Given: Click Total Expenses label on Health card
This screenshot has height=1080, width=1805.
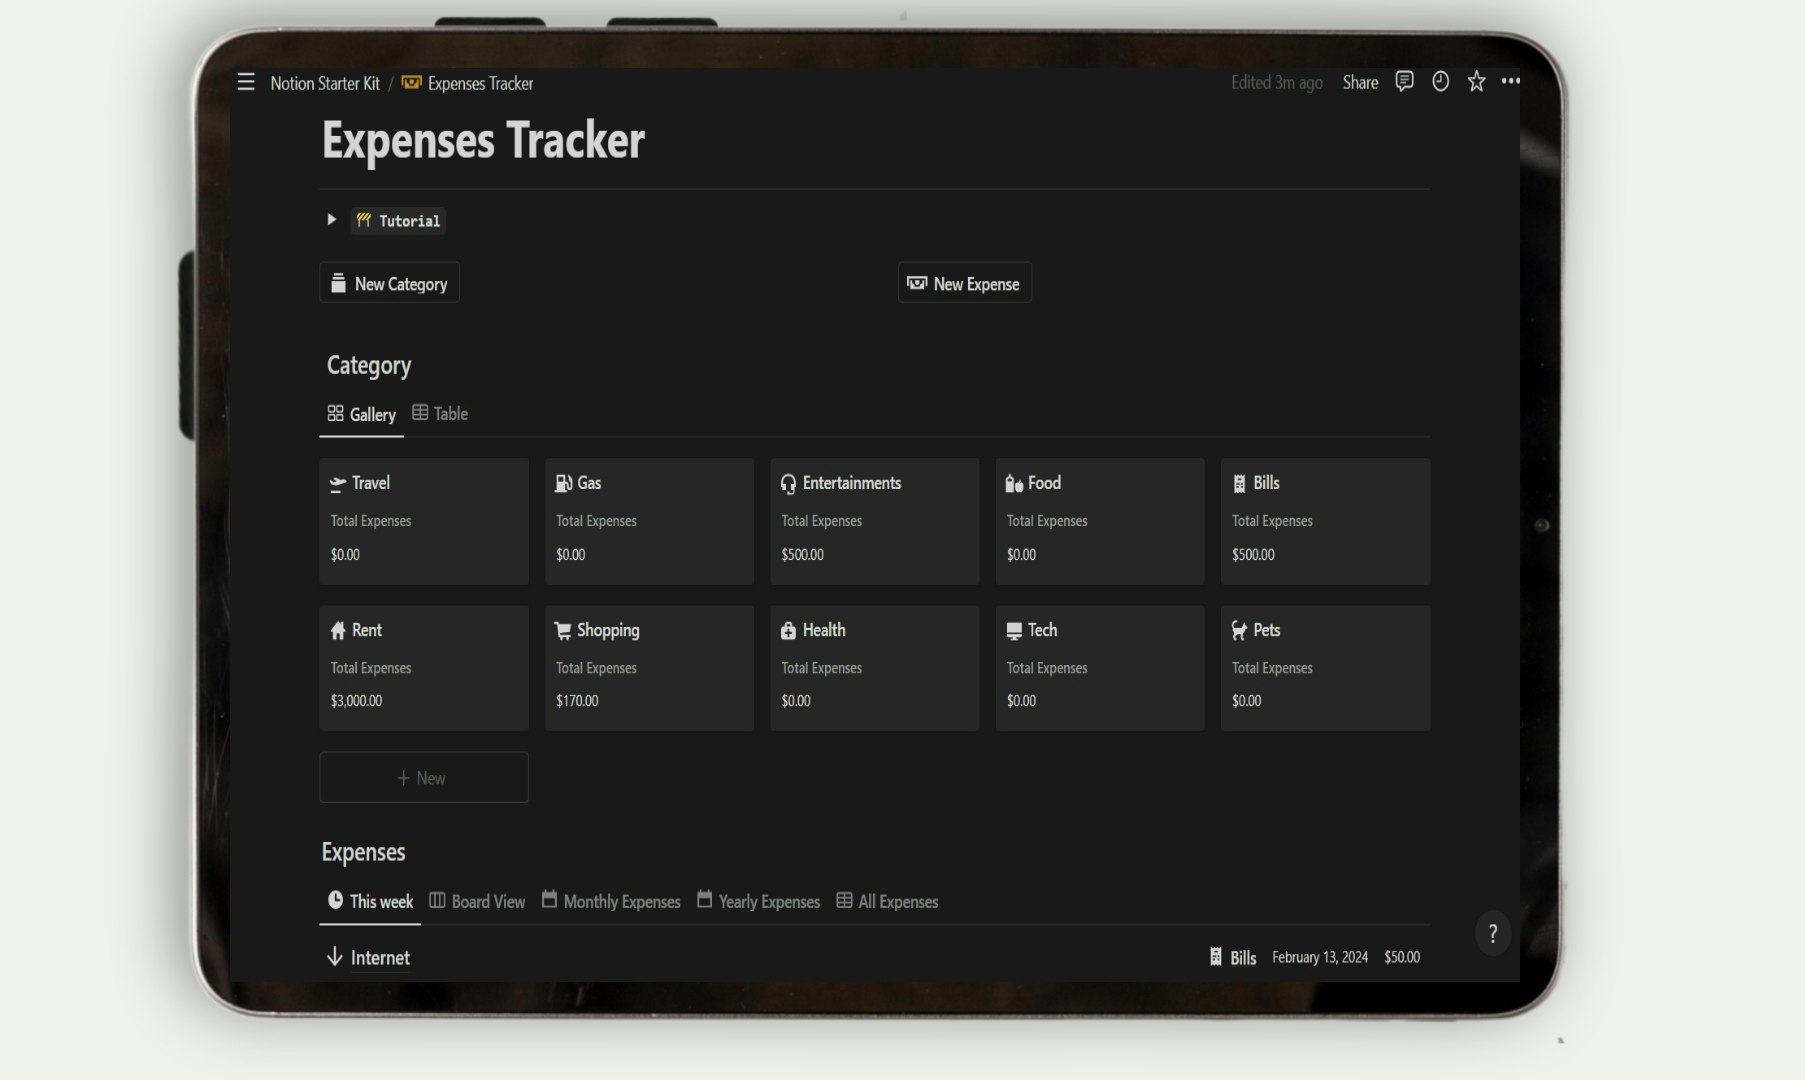Looking at the screenshot, I should 821,668.
